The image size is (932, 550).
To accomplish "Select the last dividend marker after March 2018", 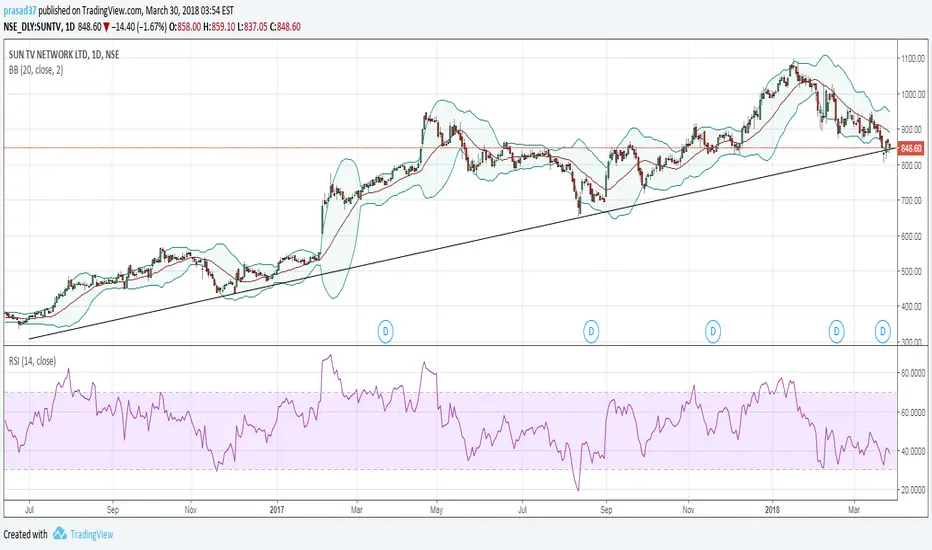I will (x=883, y=331).
